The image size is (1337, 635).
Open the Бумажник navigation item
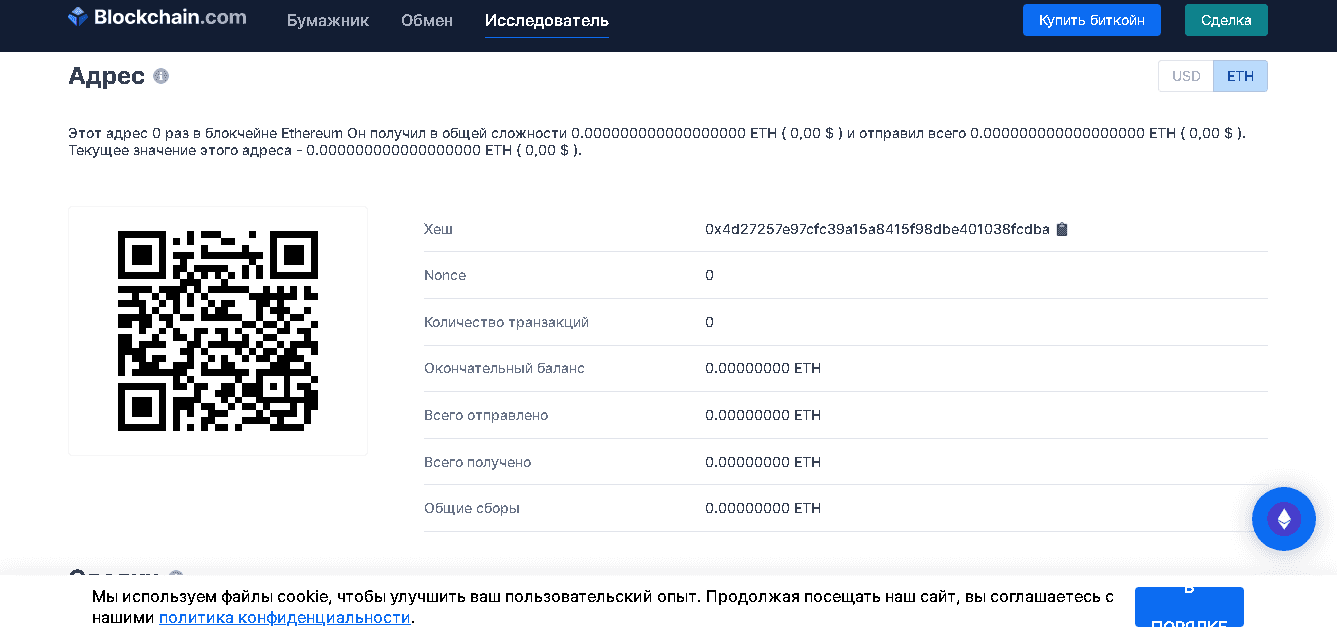pos(327,20)
